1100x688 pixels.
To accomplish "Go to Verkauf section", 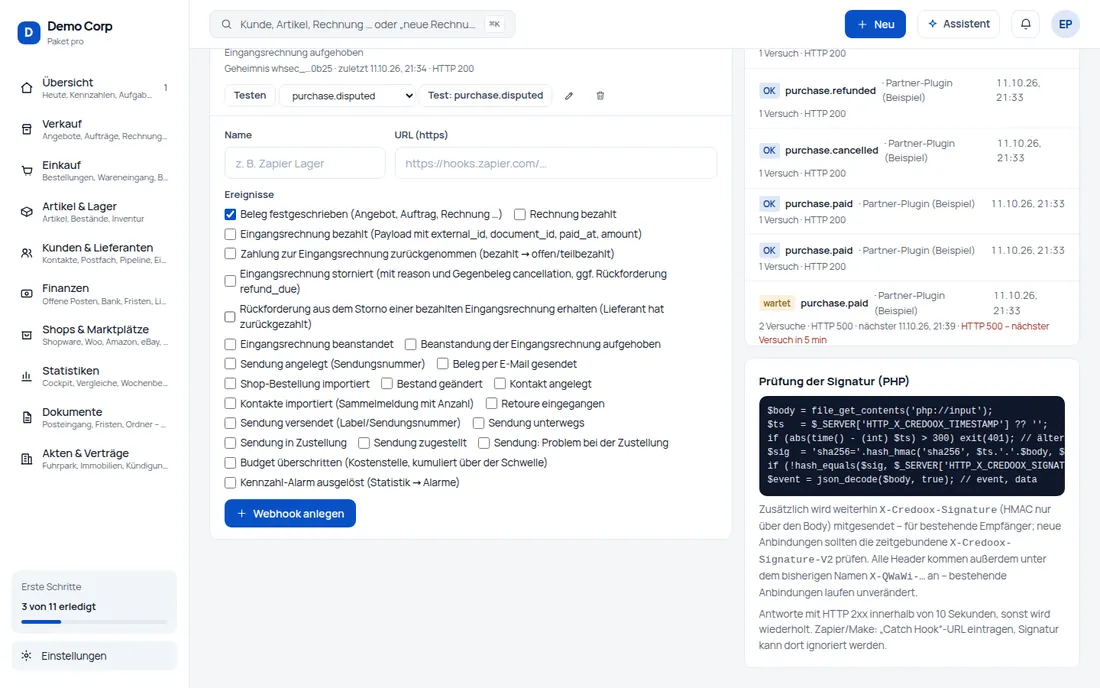I will coord(94,129).
